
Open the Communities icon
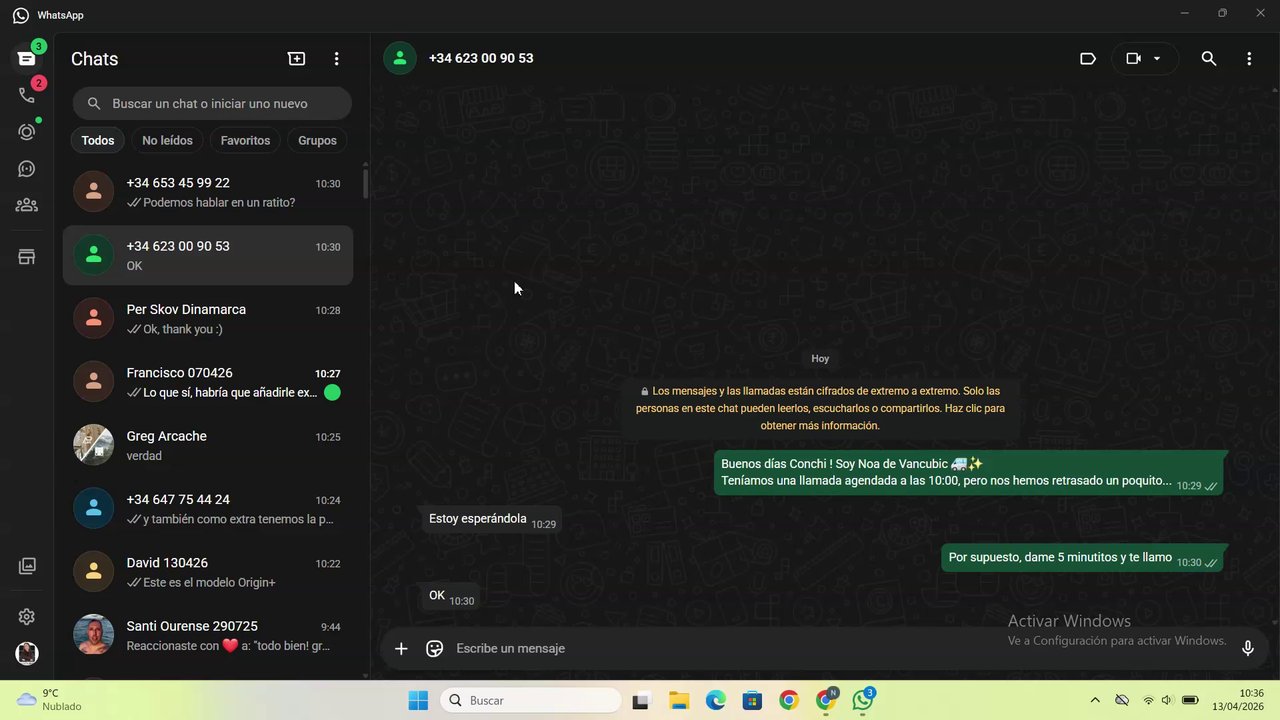[27, 205]
